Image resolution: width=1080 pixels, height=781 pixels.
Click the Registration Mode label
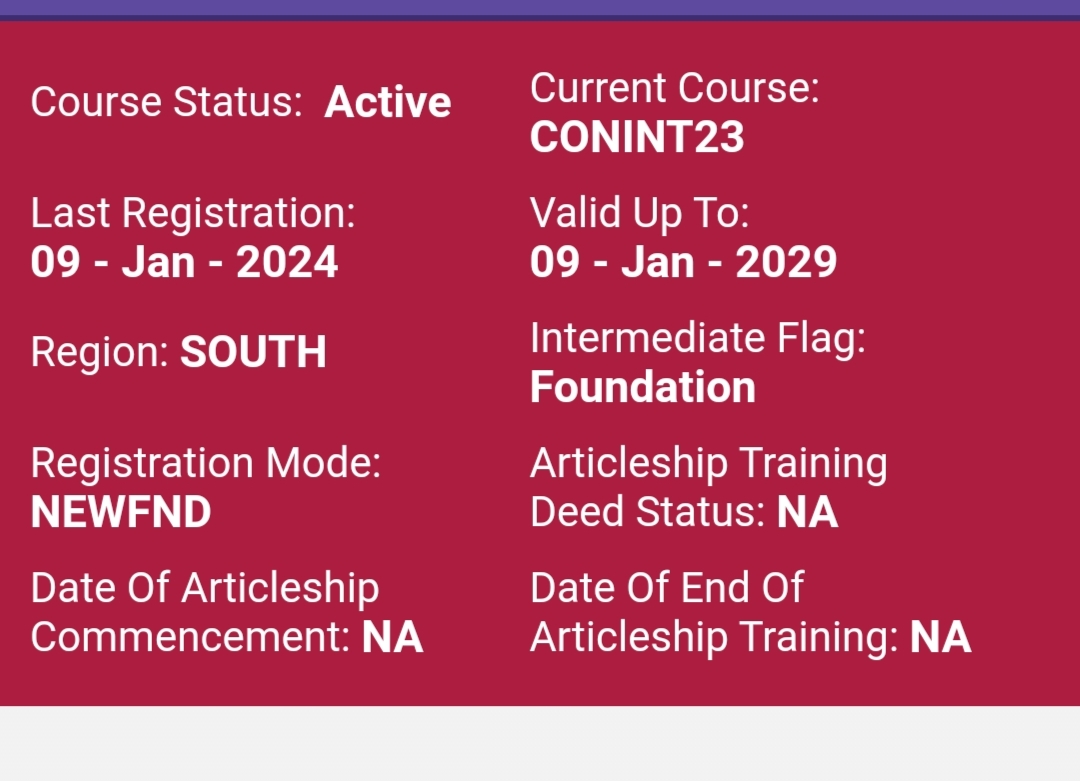205,463
